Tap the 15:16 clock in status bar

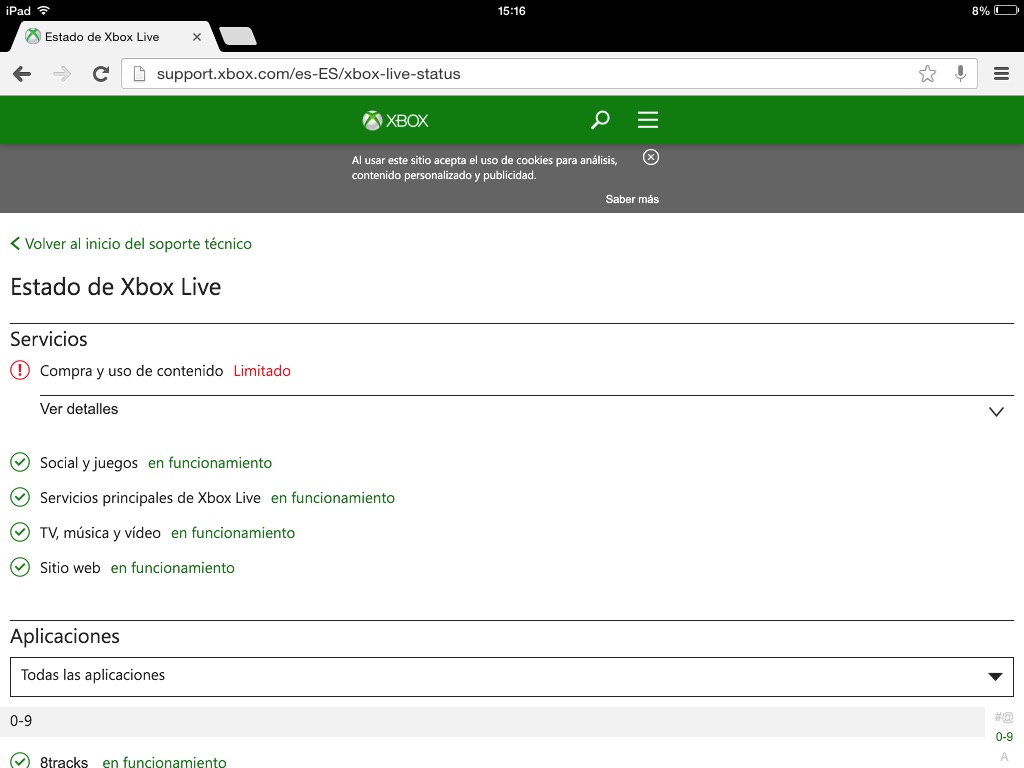pyautogui.click(x=511, y=10)
